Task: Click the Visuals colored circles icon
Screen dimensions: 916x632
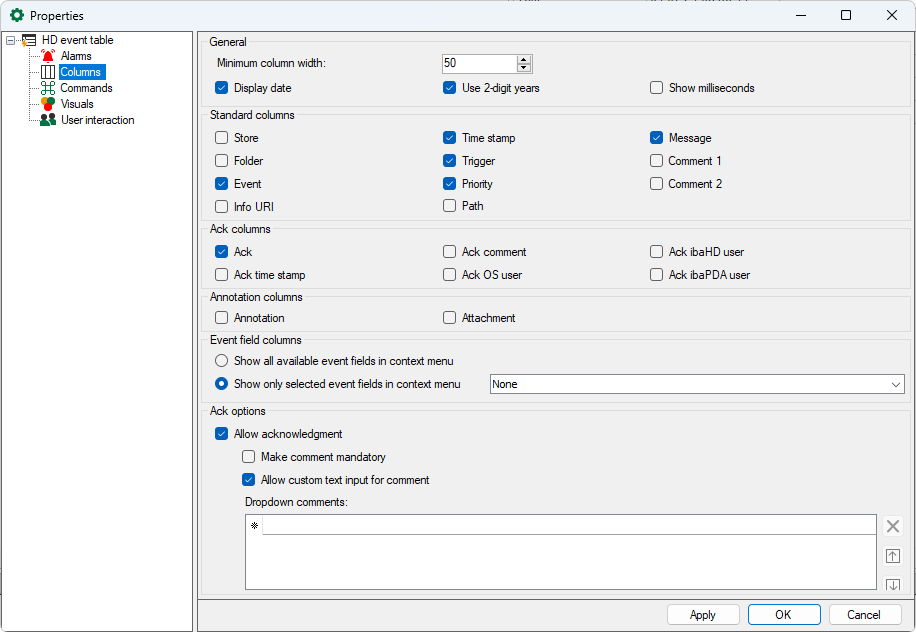Action: click(x=48, y=104)
